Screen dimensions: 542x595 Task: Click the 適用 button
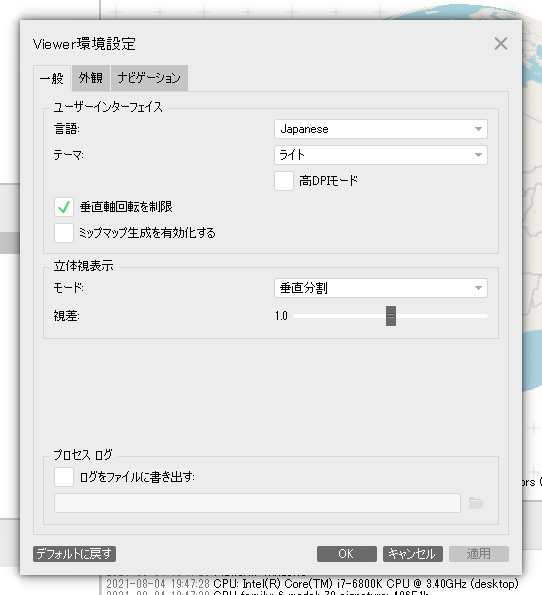coord(479,554)
